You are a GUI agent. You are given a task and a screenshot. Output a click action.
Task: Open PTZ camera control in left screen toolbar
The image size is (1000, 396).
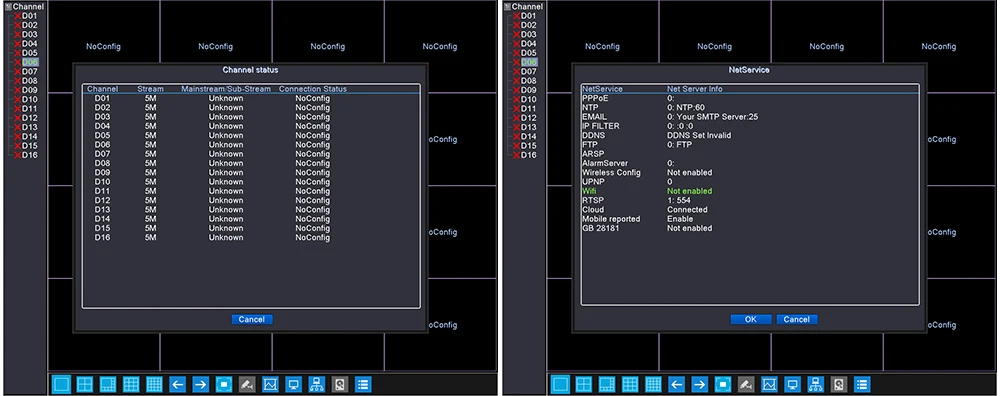[x=247, y=385]
